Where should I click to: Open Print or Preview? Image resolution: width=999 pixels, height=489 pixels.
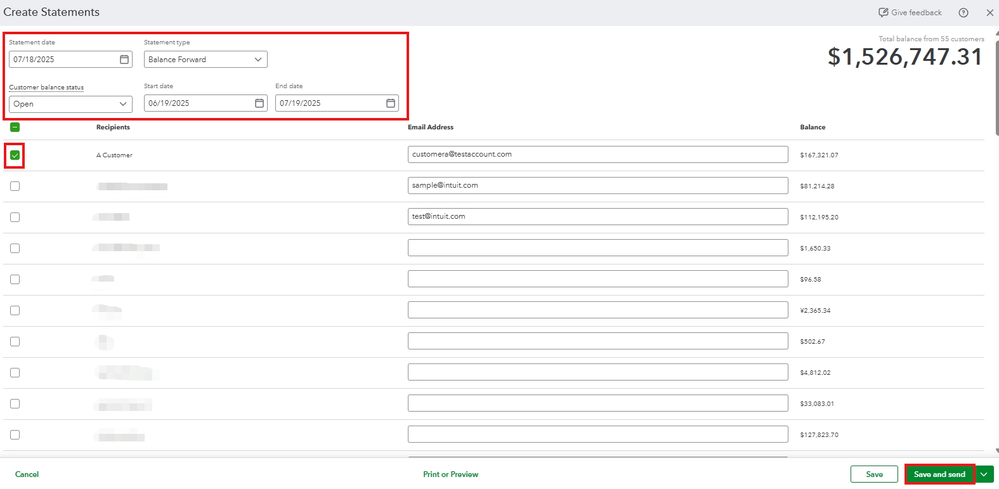(450, 474)
